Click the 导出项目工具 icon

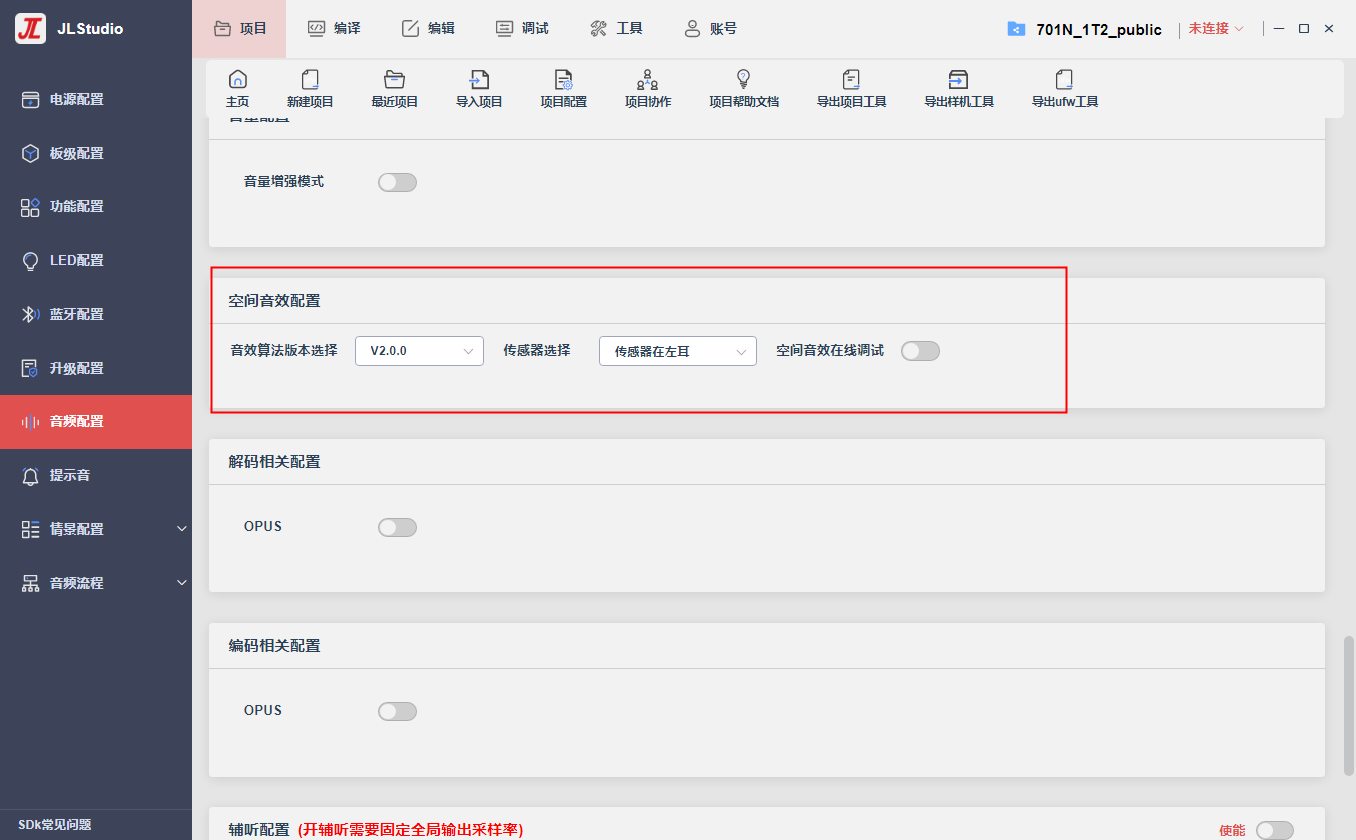pyautogui.click(x=851, y=80)
